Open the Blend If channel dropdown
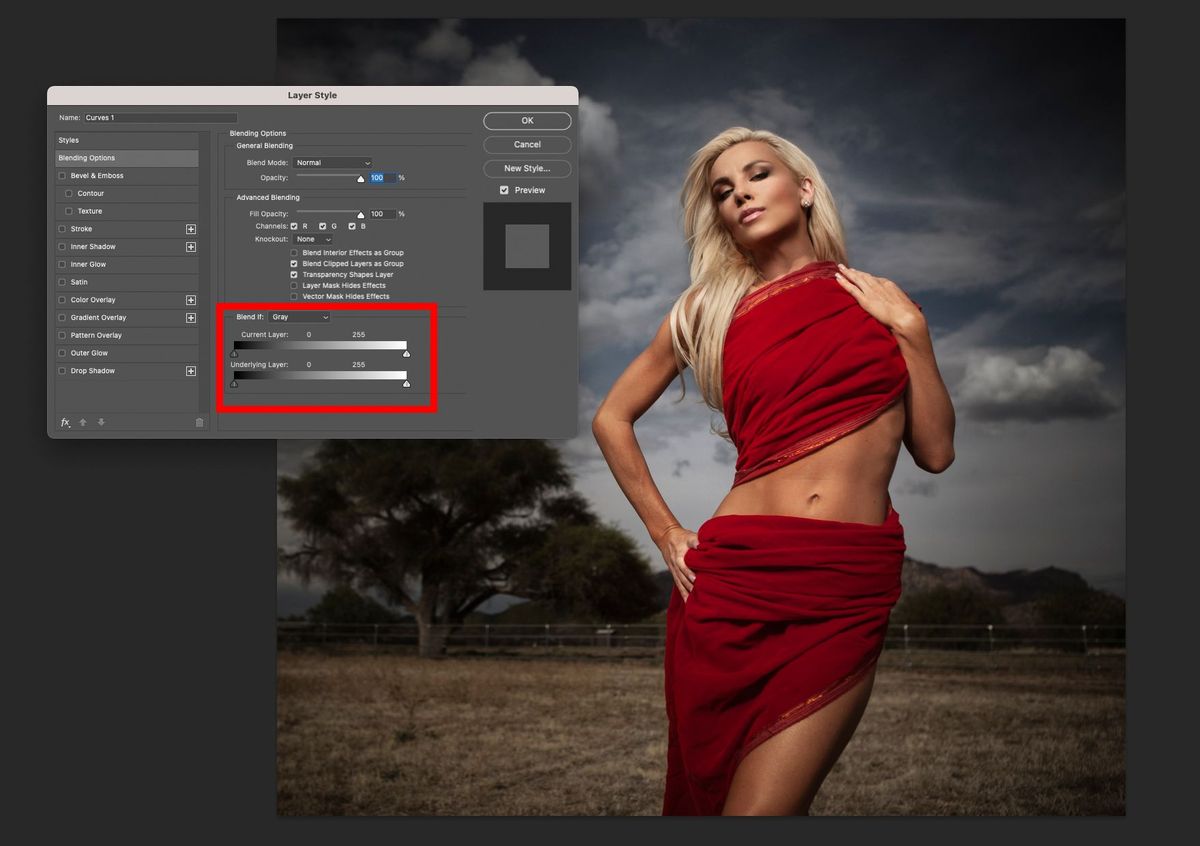The width and height of the screenshot is (1200, 846). (x=300, y=317)
